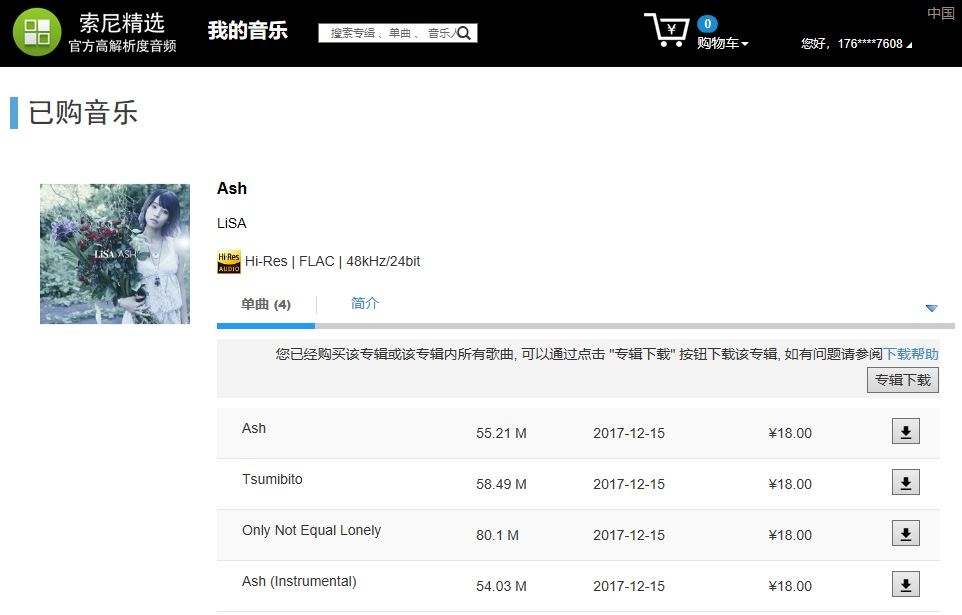Click the Ash track name in list

click(x=253, y=428)
